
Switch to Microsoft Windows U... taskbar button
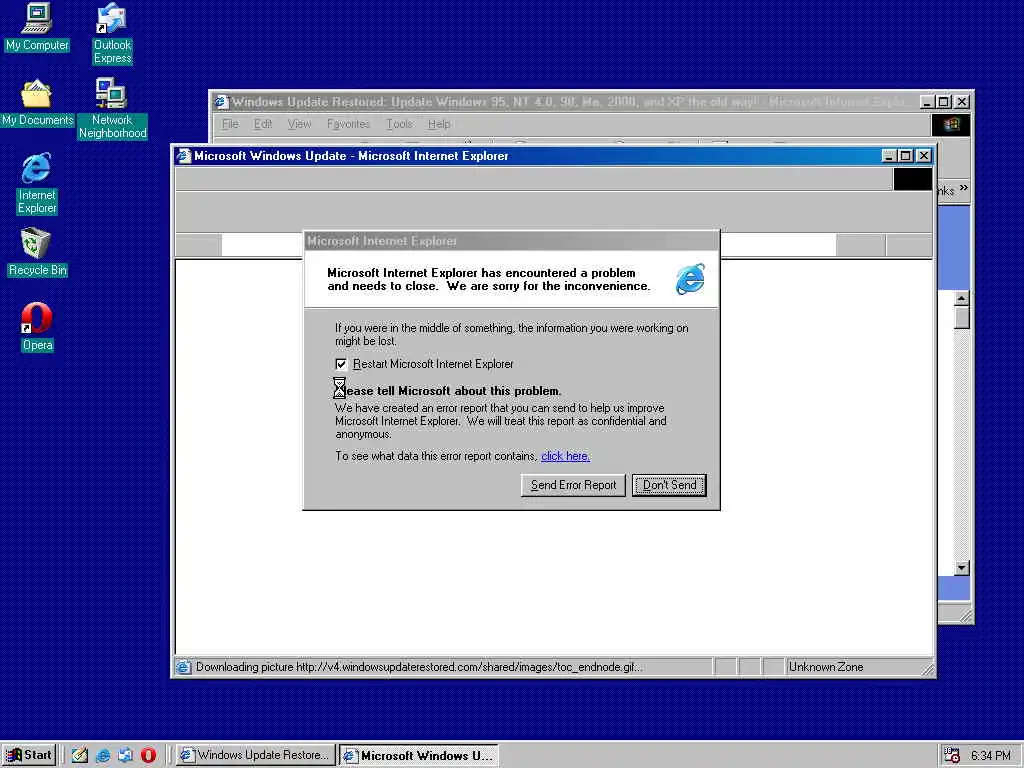419,755
